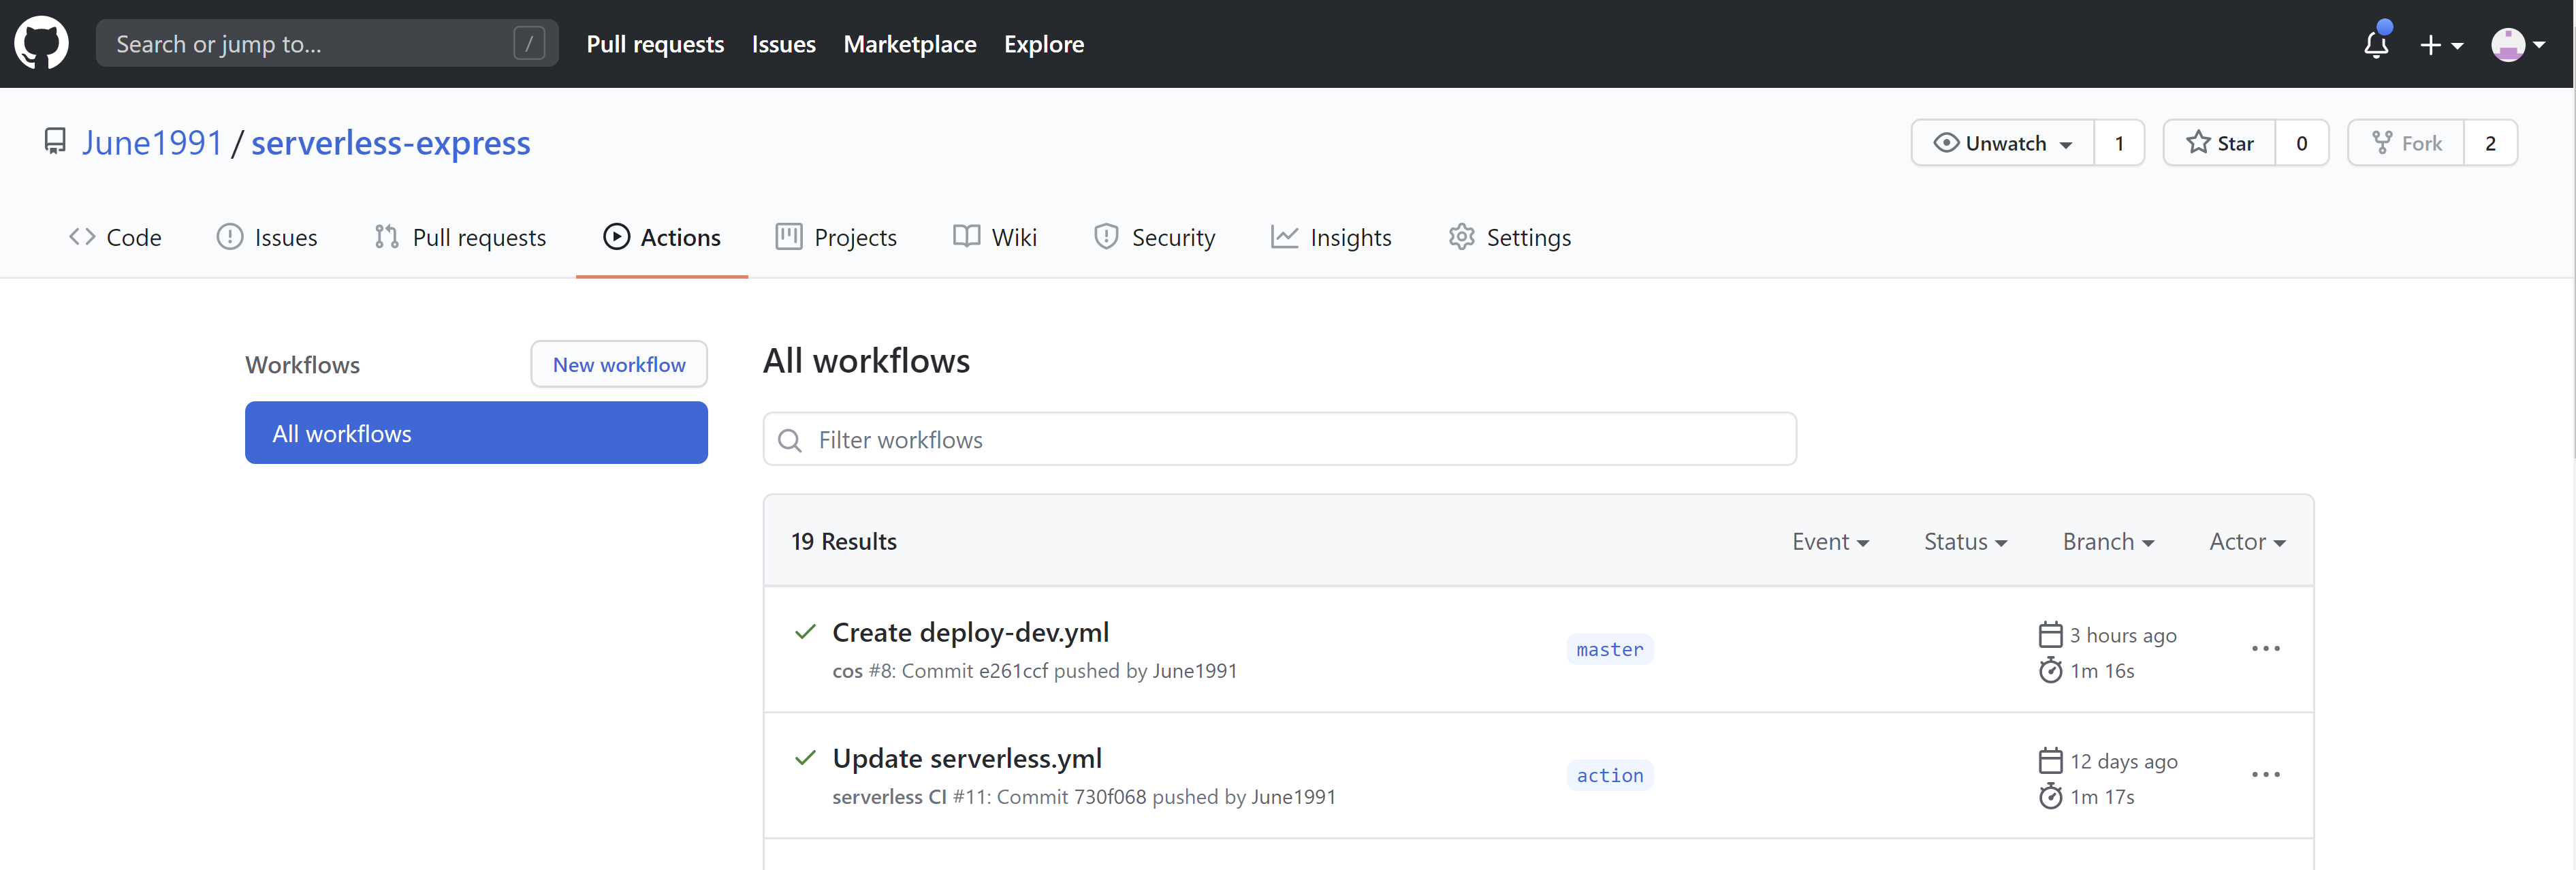
Task: Star the repository
Action: (x=2219, y=143)
